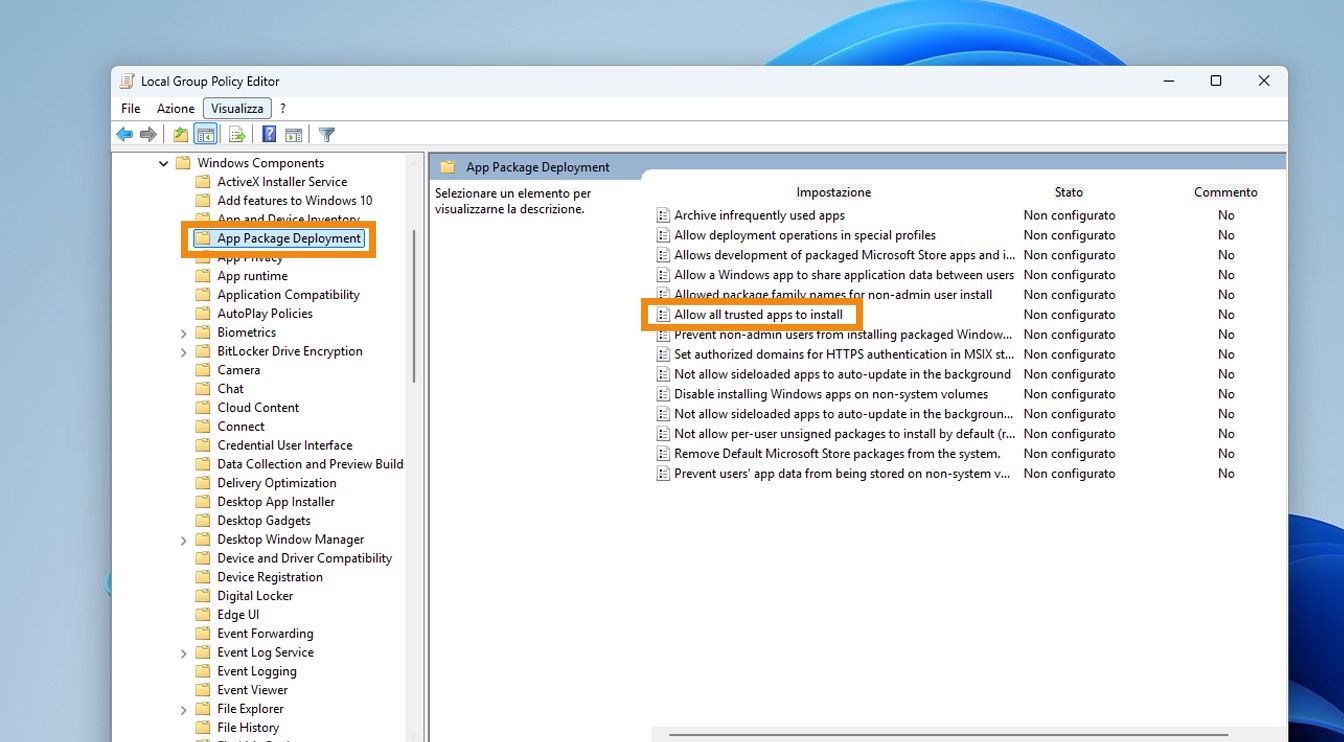Toggle the show/hide console tree toolbar icon
This screenshot has width=1344, height=742.
(205, 134)
